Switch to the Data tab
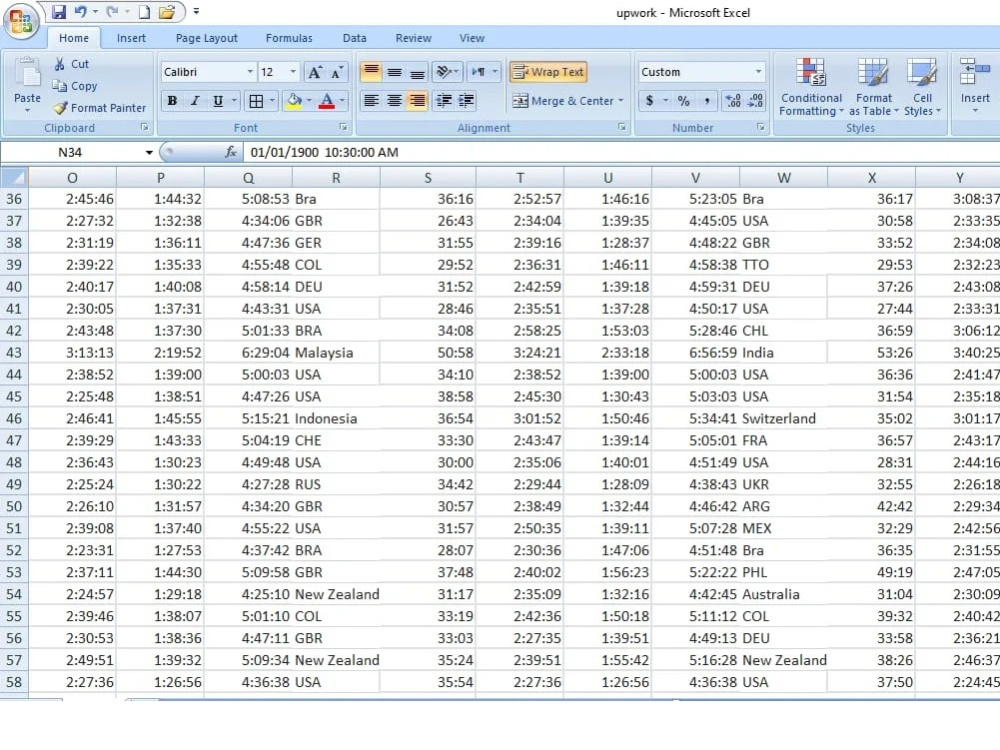This screenshot has width=1000, height=750. (x=354, y=38)
